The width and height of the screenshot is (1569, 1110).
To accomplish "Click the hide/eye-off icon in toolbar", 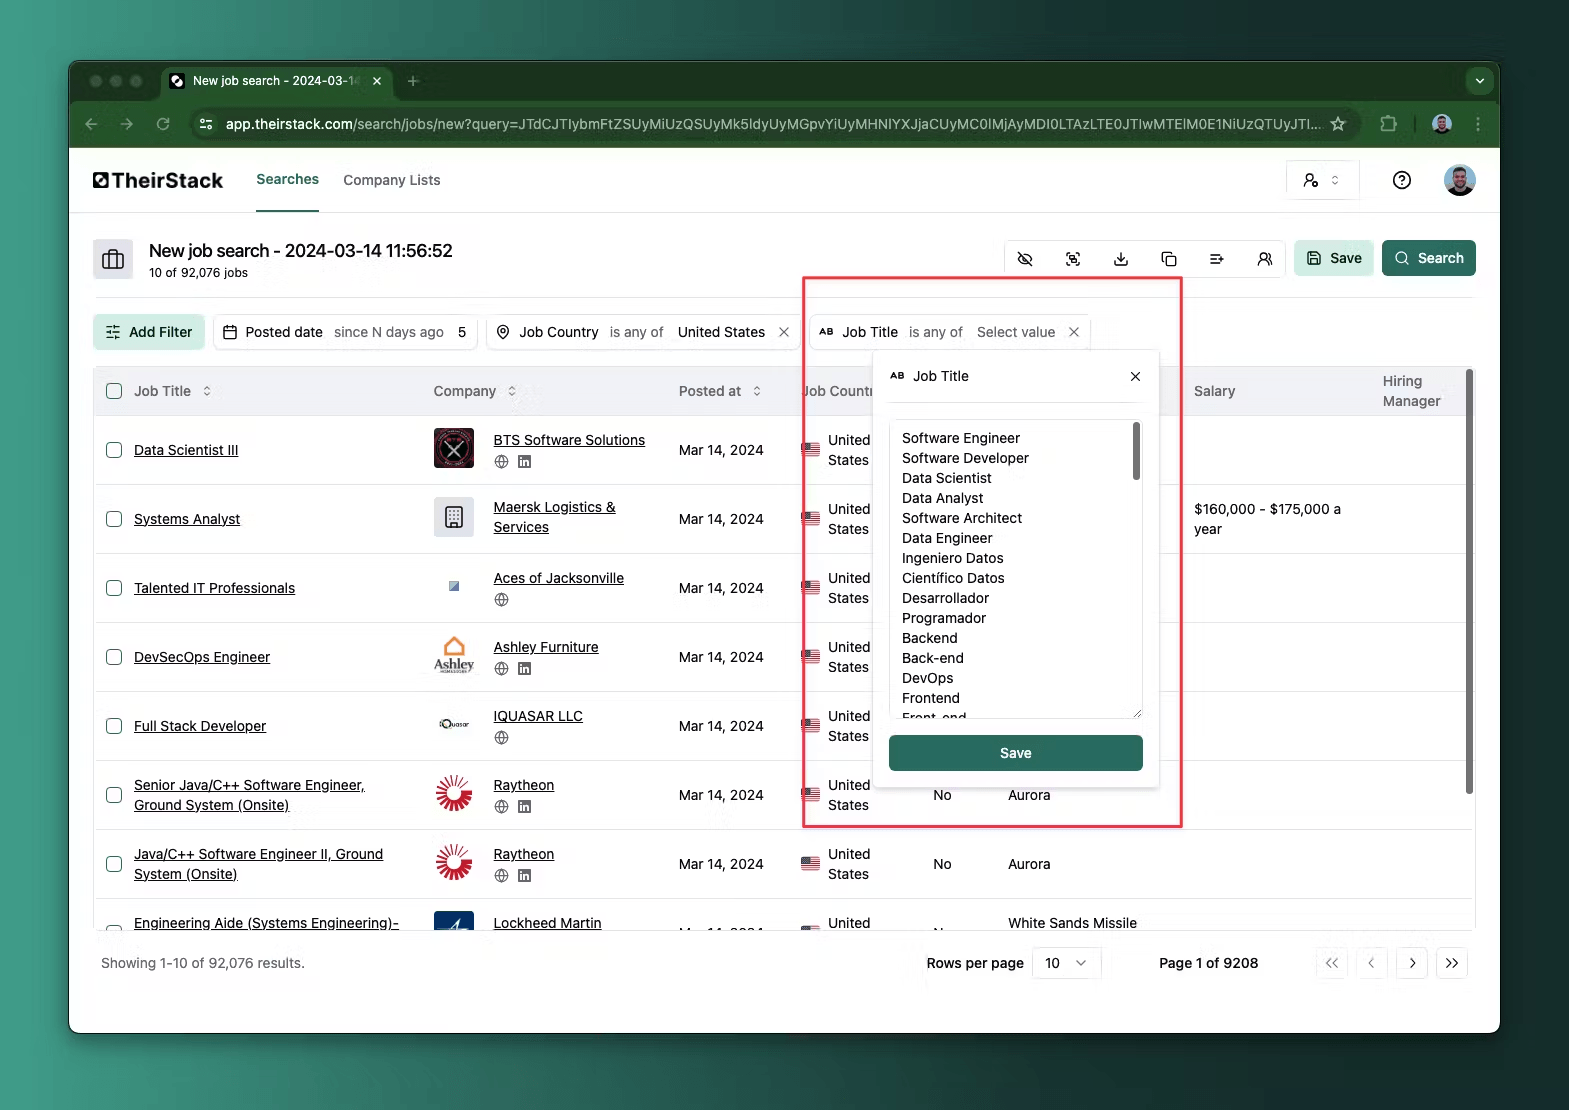I will [x=1025, y=259].
